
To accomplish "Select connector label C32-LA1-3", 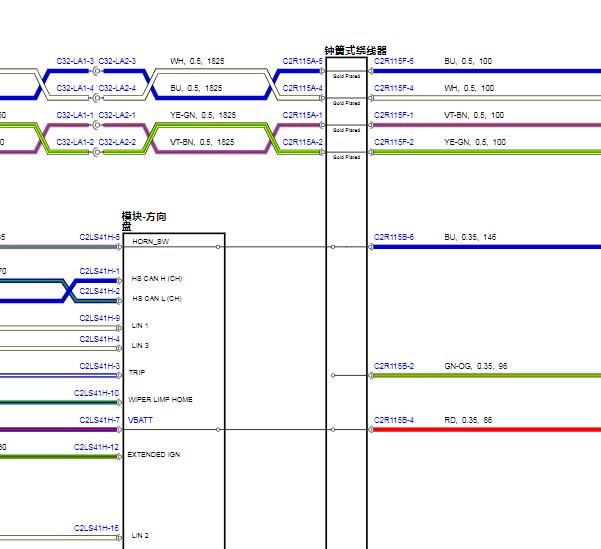I will 75,61.
